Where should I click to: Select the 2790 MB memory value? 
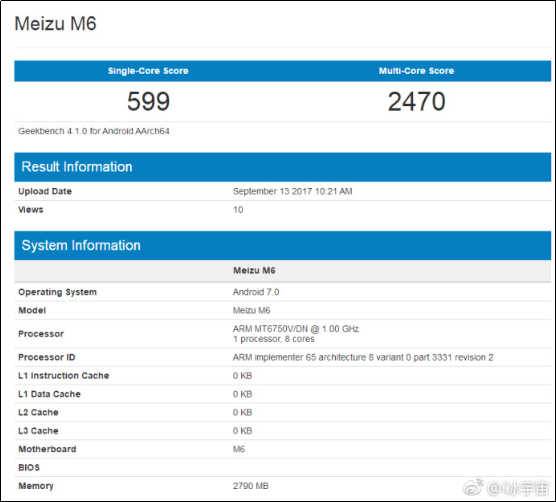pyautogui.click(x=250, y=486)
